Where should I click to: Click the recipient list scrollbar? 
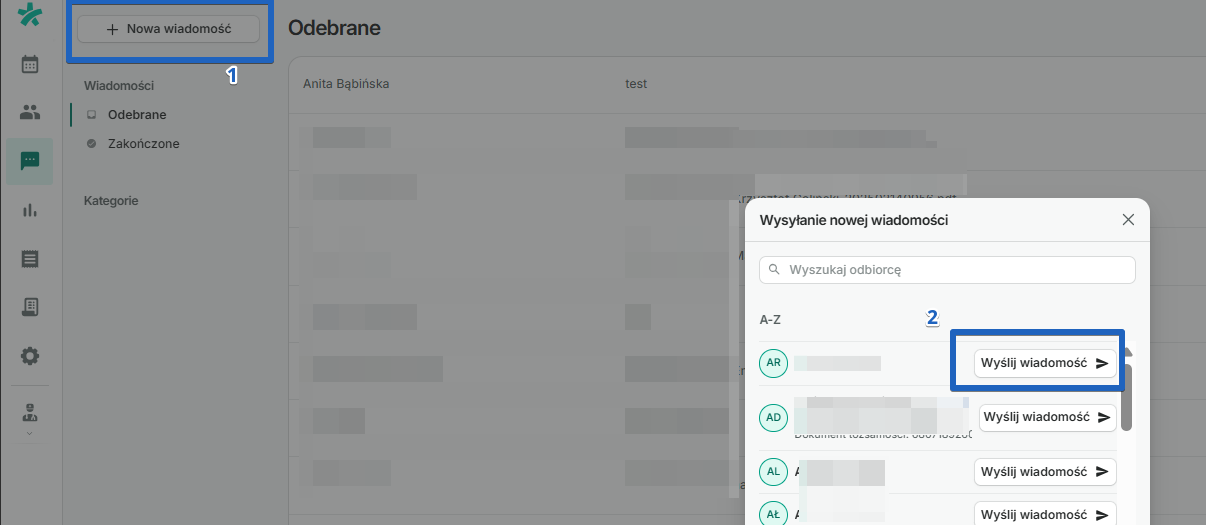tap(1127, 396)
